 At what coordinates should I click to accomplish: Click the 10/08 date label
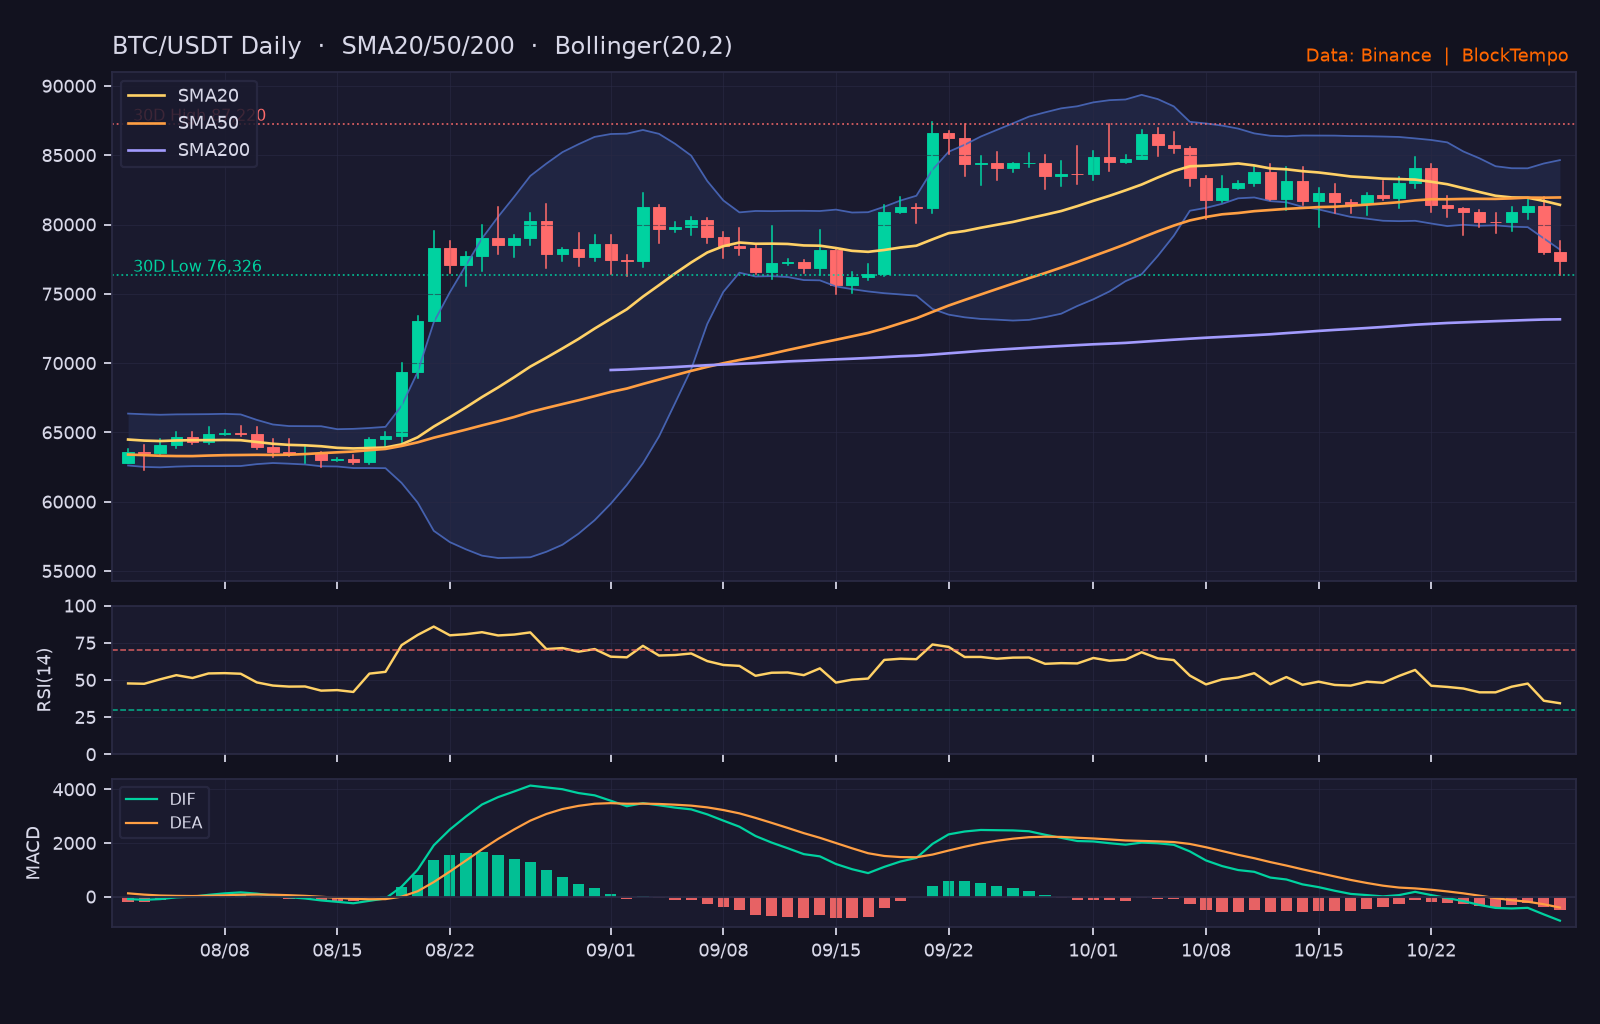click(x=1206, y=950)
